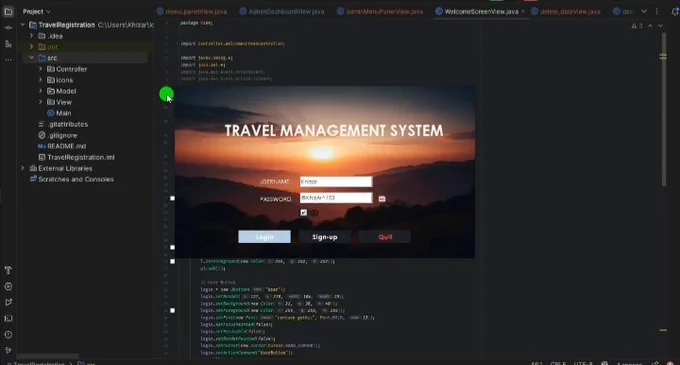Click TravelRegistration breadcrumb in status bar
This screenshot has height=365, width=680.
point(39,363)
